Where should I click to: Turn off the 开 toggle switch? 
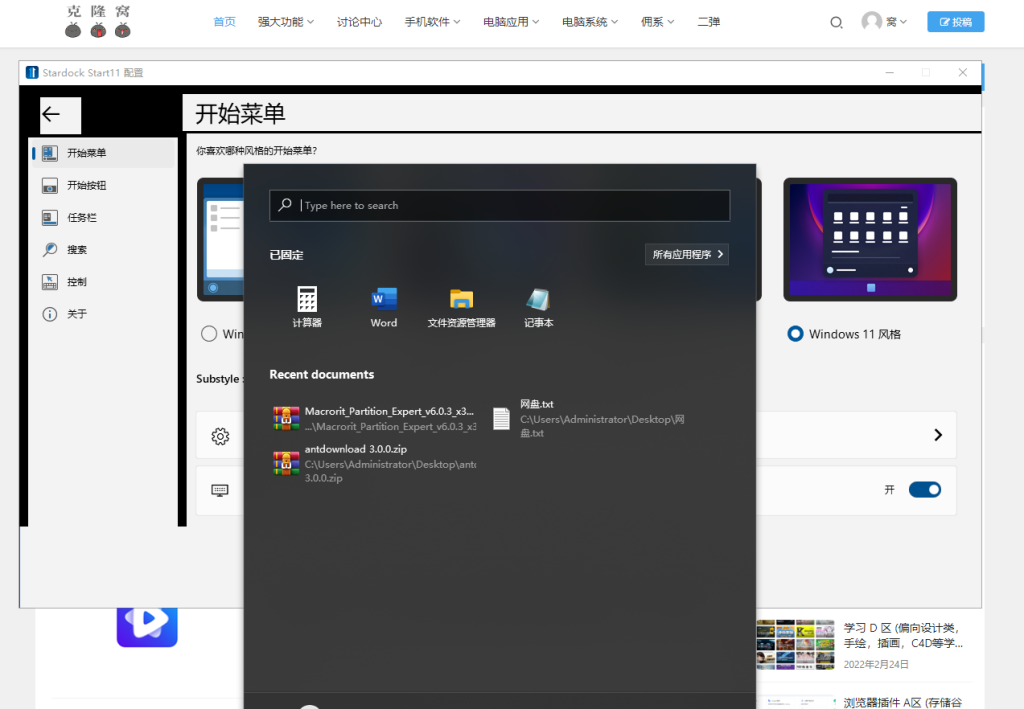point(925,490)
